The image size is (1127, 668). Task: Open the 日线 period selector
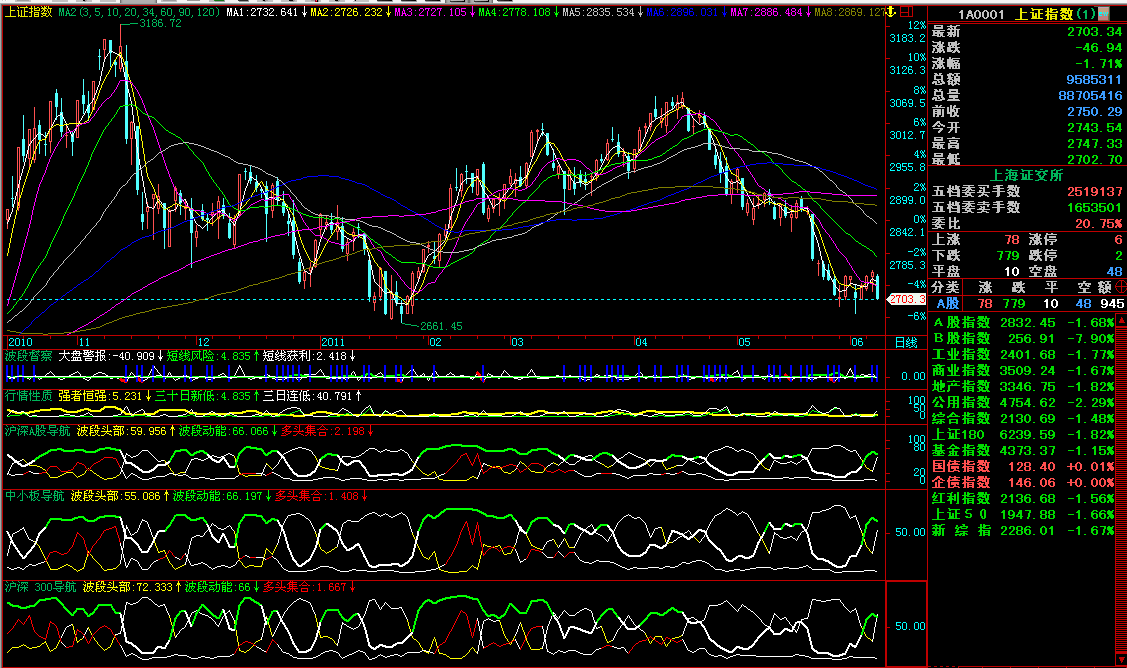[905, 342]
